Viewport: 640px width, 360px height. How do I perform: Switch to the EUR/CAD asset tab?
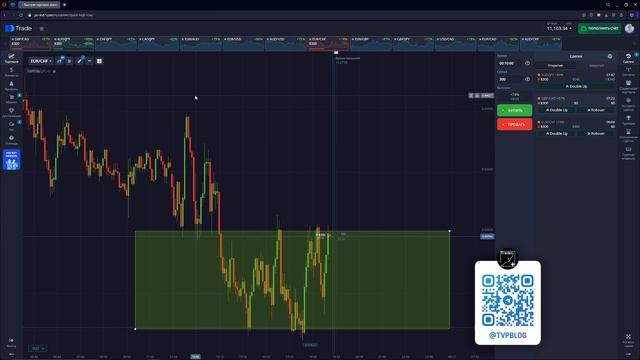(498, 43)
